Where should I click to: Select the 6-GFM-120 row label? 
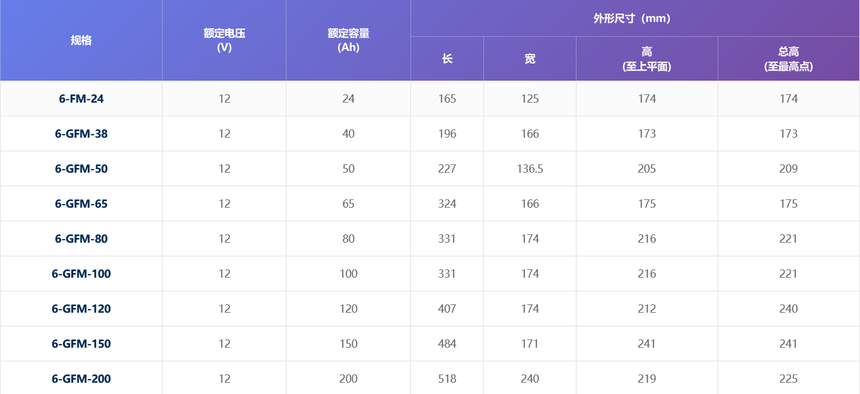pyautogui.click(x=81, y=309)
